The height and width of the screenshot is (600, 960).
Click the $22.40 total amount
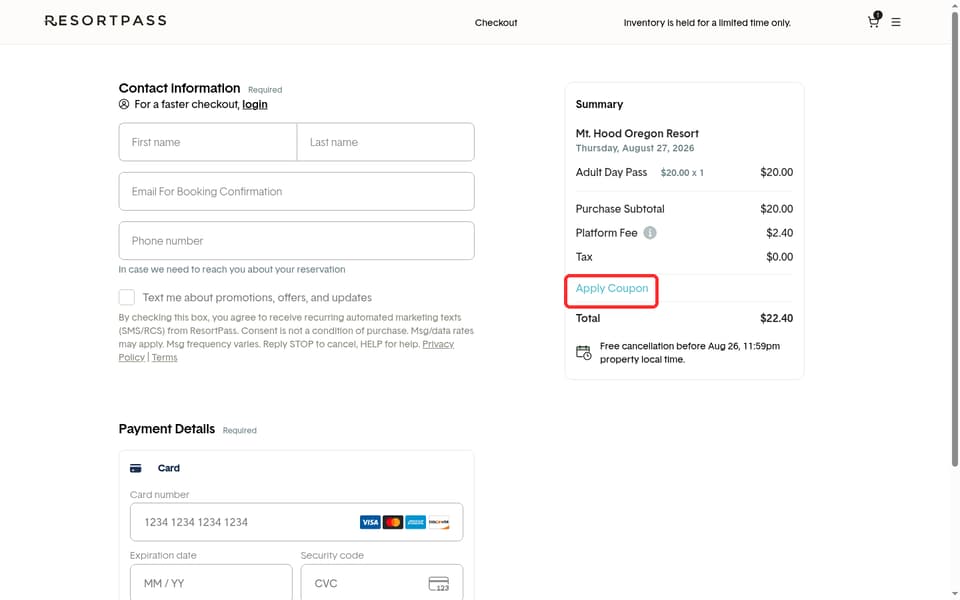pos(776,318)
